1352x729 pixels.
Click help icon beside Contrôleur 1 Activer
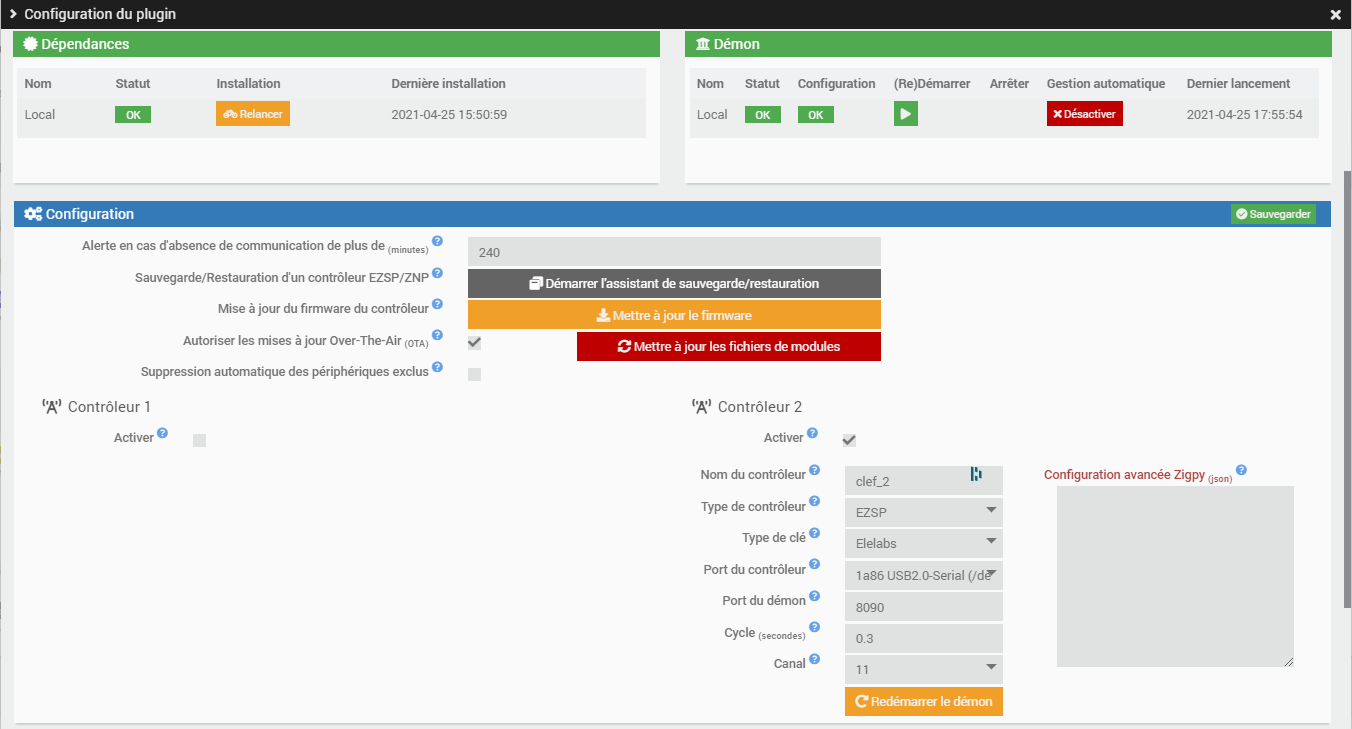[162, 433]
